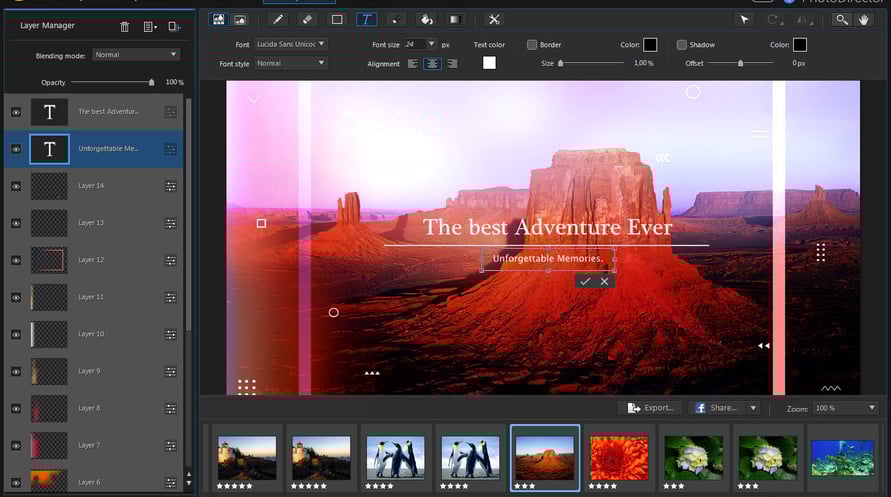Open the Shadow color swatch
891x497 pixels.
(800, 45)
